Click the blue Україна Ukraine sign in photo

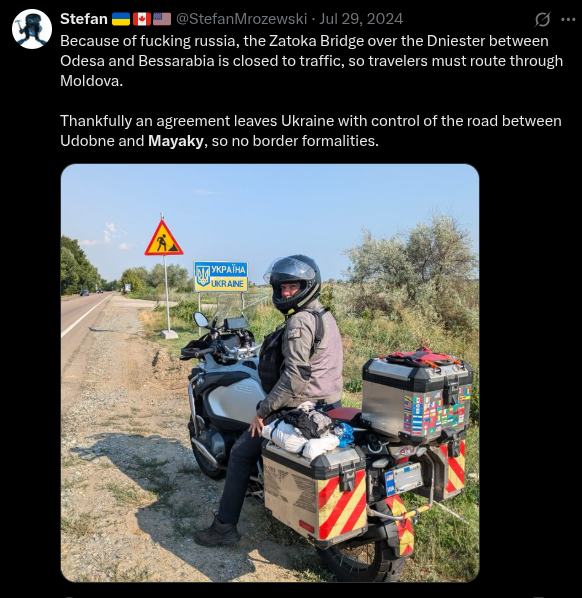click(x=221, y=276)
